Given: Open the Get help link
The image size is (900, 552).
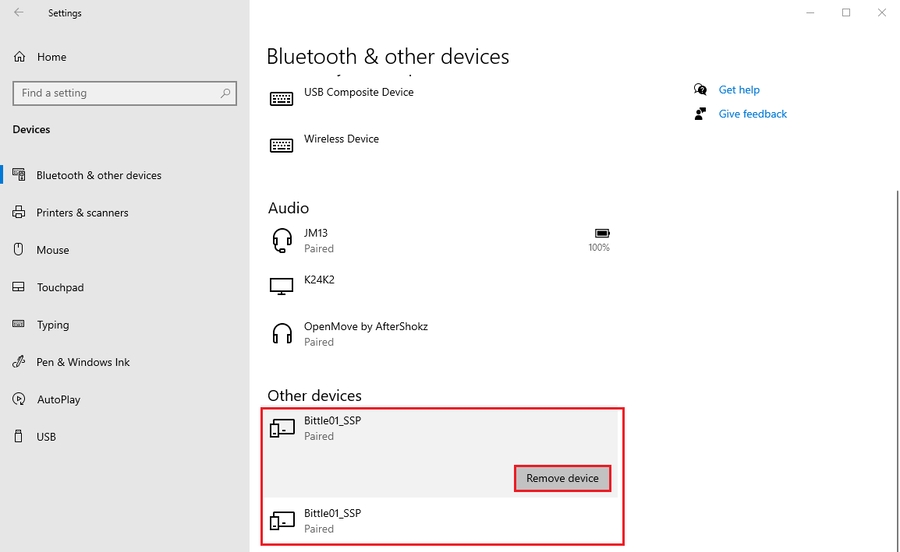Looking at the screenshot, I should [739, 90].
